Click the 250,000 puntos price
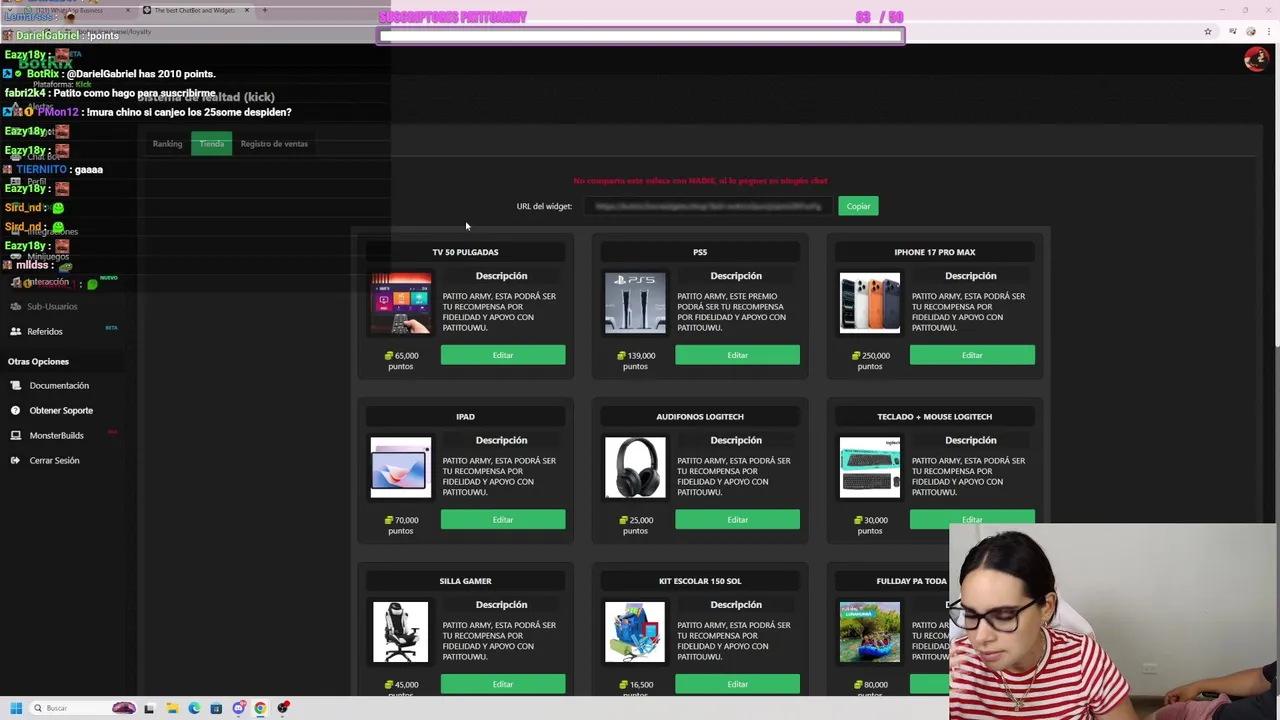Screen dimensions: 1280x720 click(871, 361)
